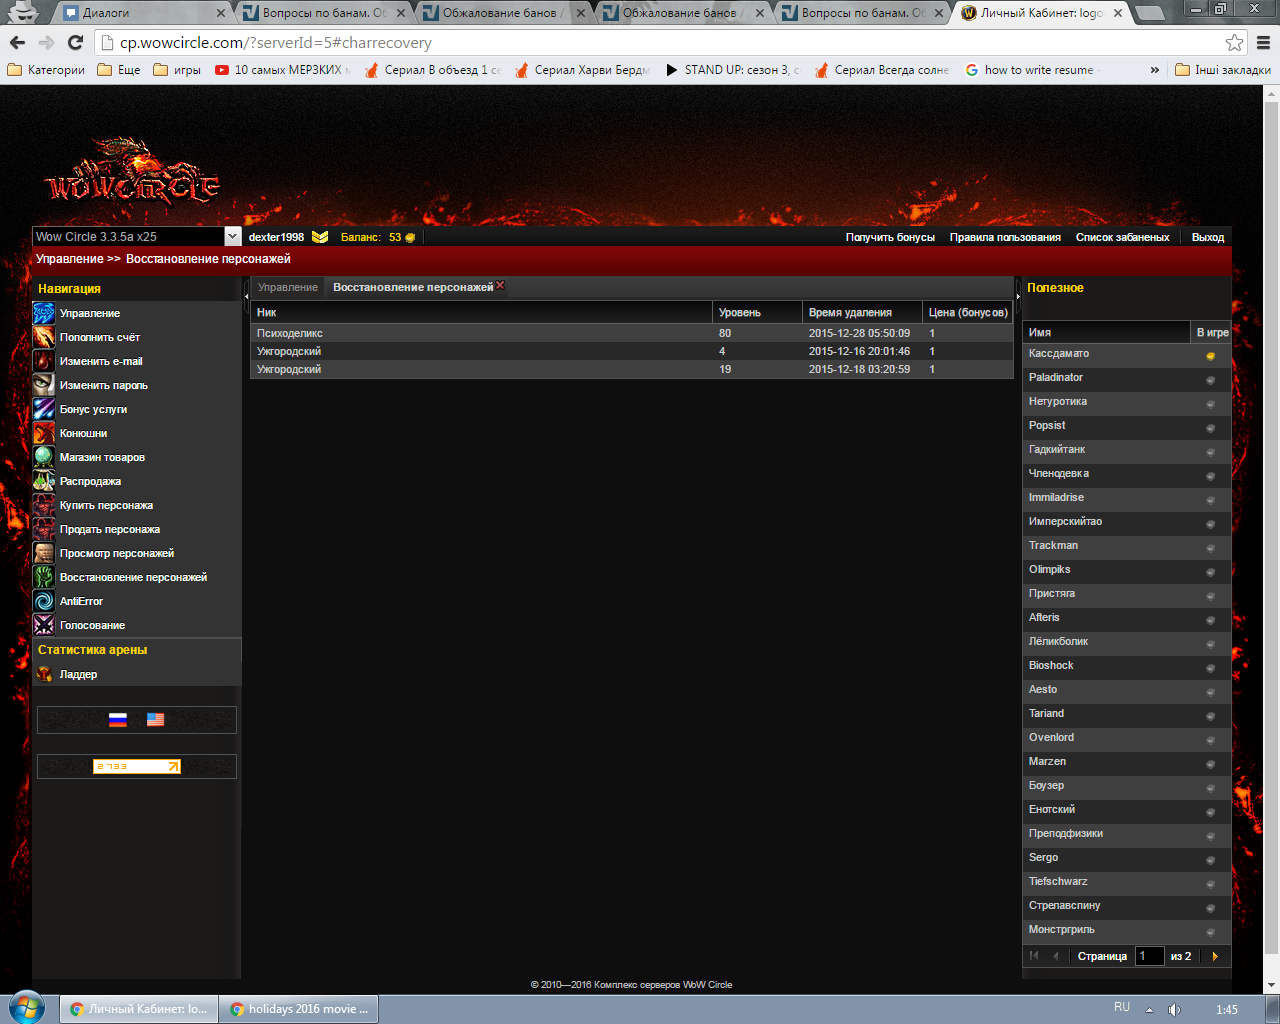
Task: Switch to the Управление tab
Action: (288, 287)
